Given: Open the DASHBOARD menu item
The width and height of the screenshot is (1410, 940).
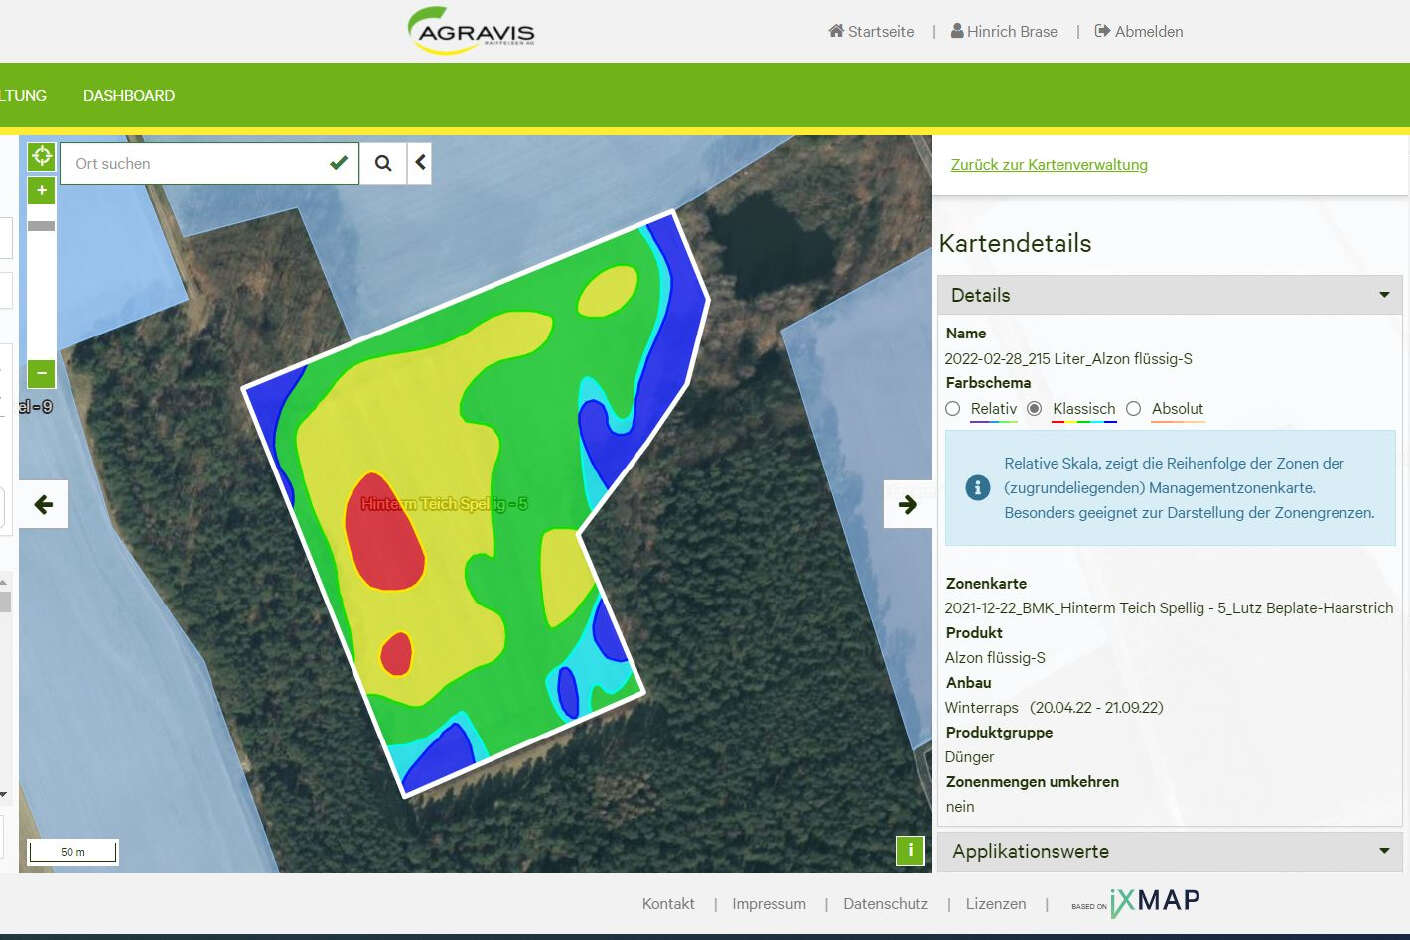Looking at the screenshot, I should click(x=129, y=96).
